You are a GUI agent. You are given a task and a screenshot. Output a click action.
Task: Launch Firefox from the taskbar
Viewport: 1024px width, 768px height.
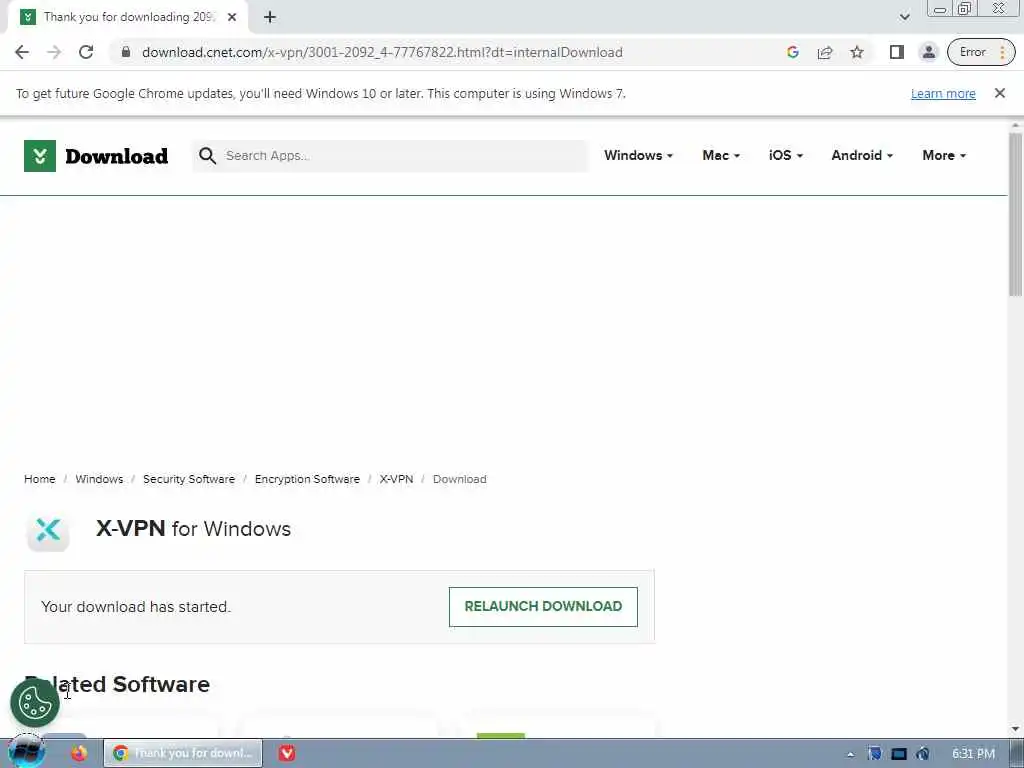[x=79, y=753]
